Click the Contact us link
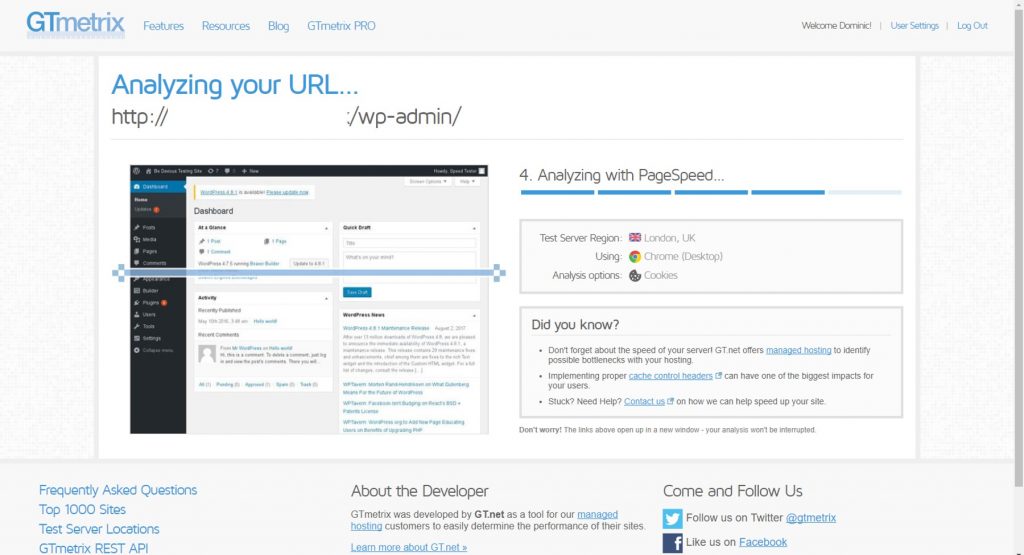The image size is (1024, 555). pos(644,401)
